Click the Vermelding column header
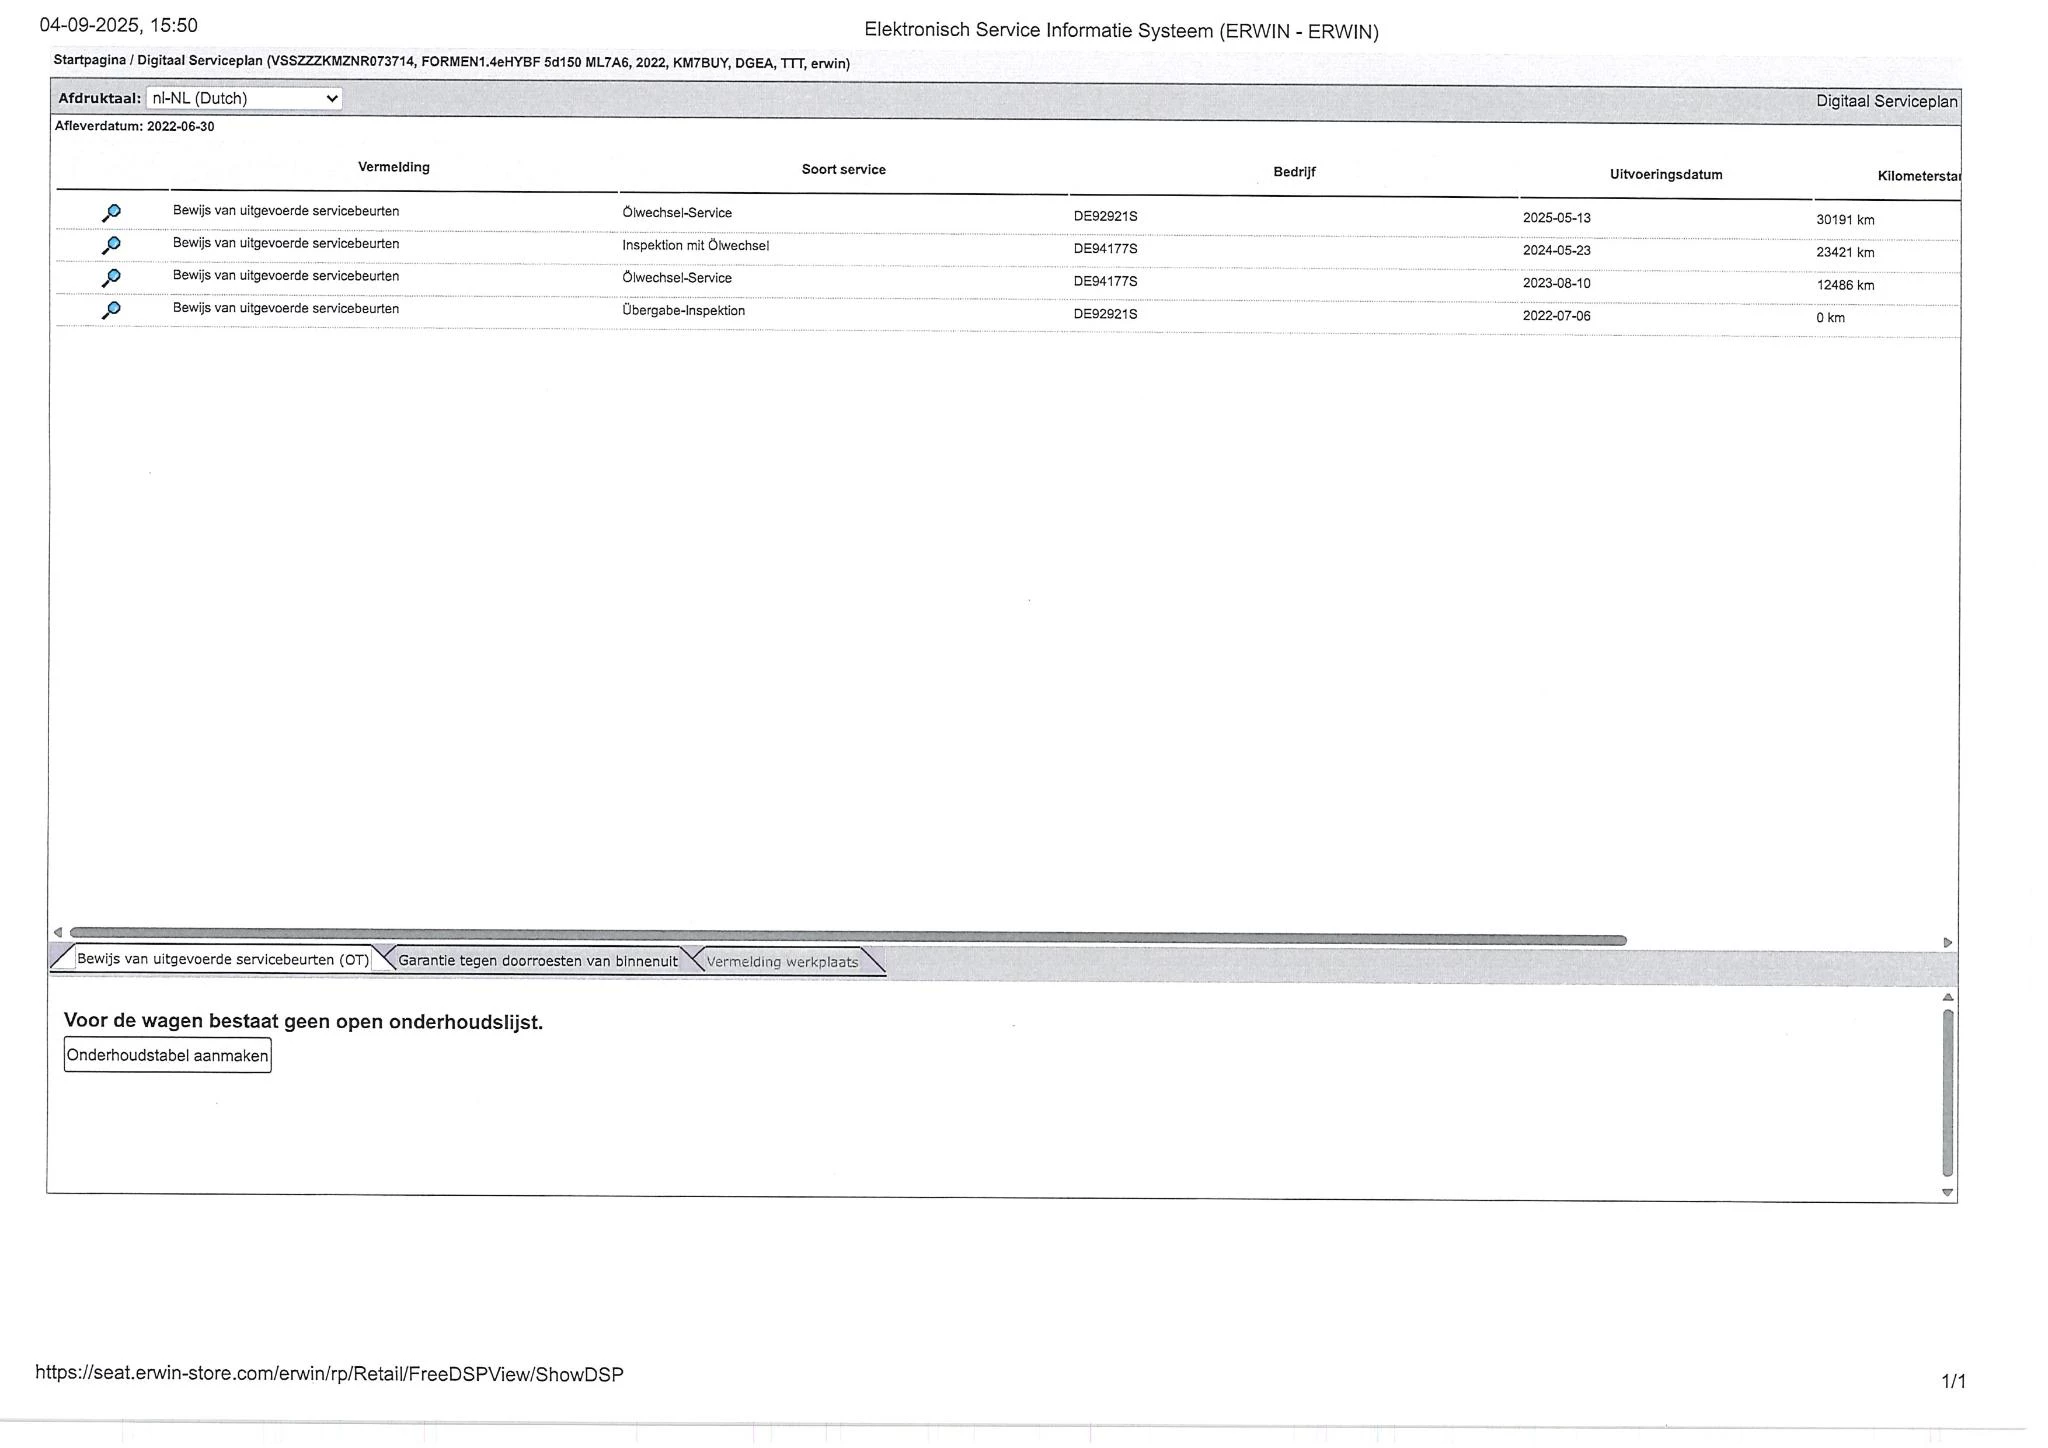This screenshot has height=1448, width=2048. pyautogui.click(x=393, y=167)
